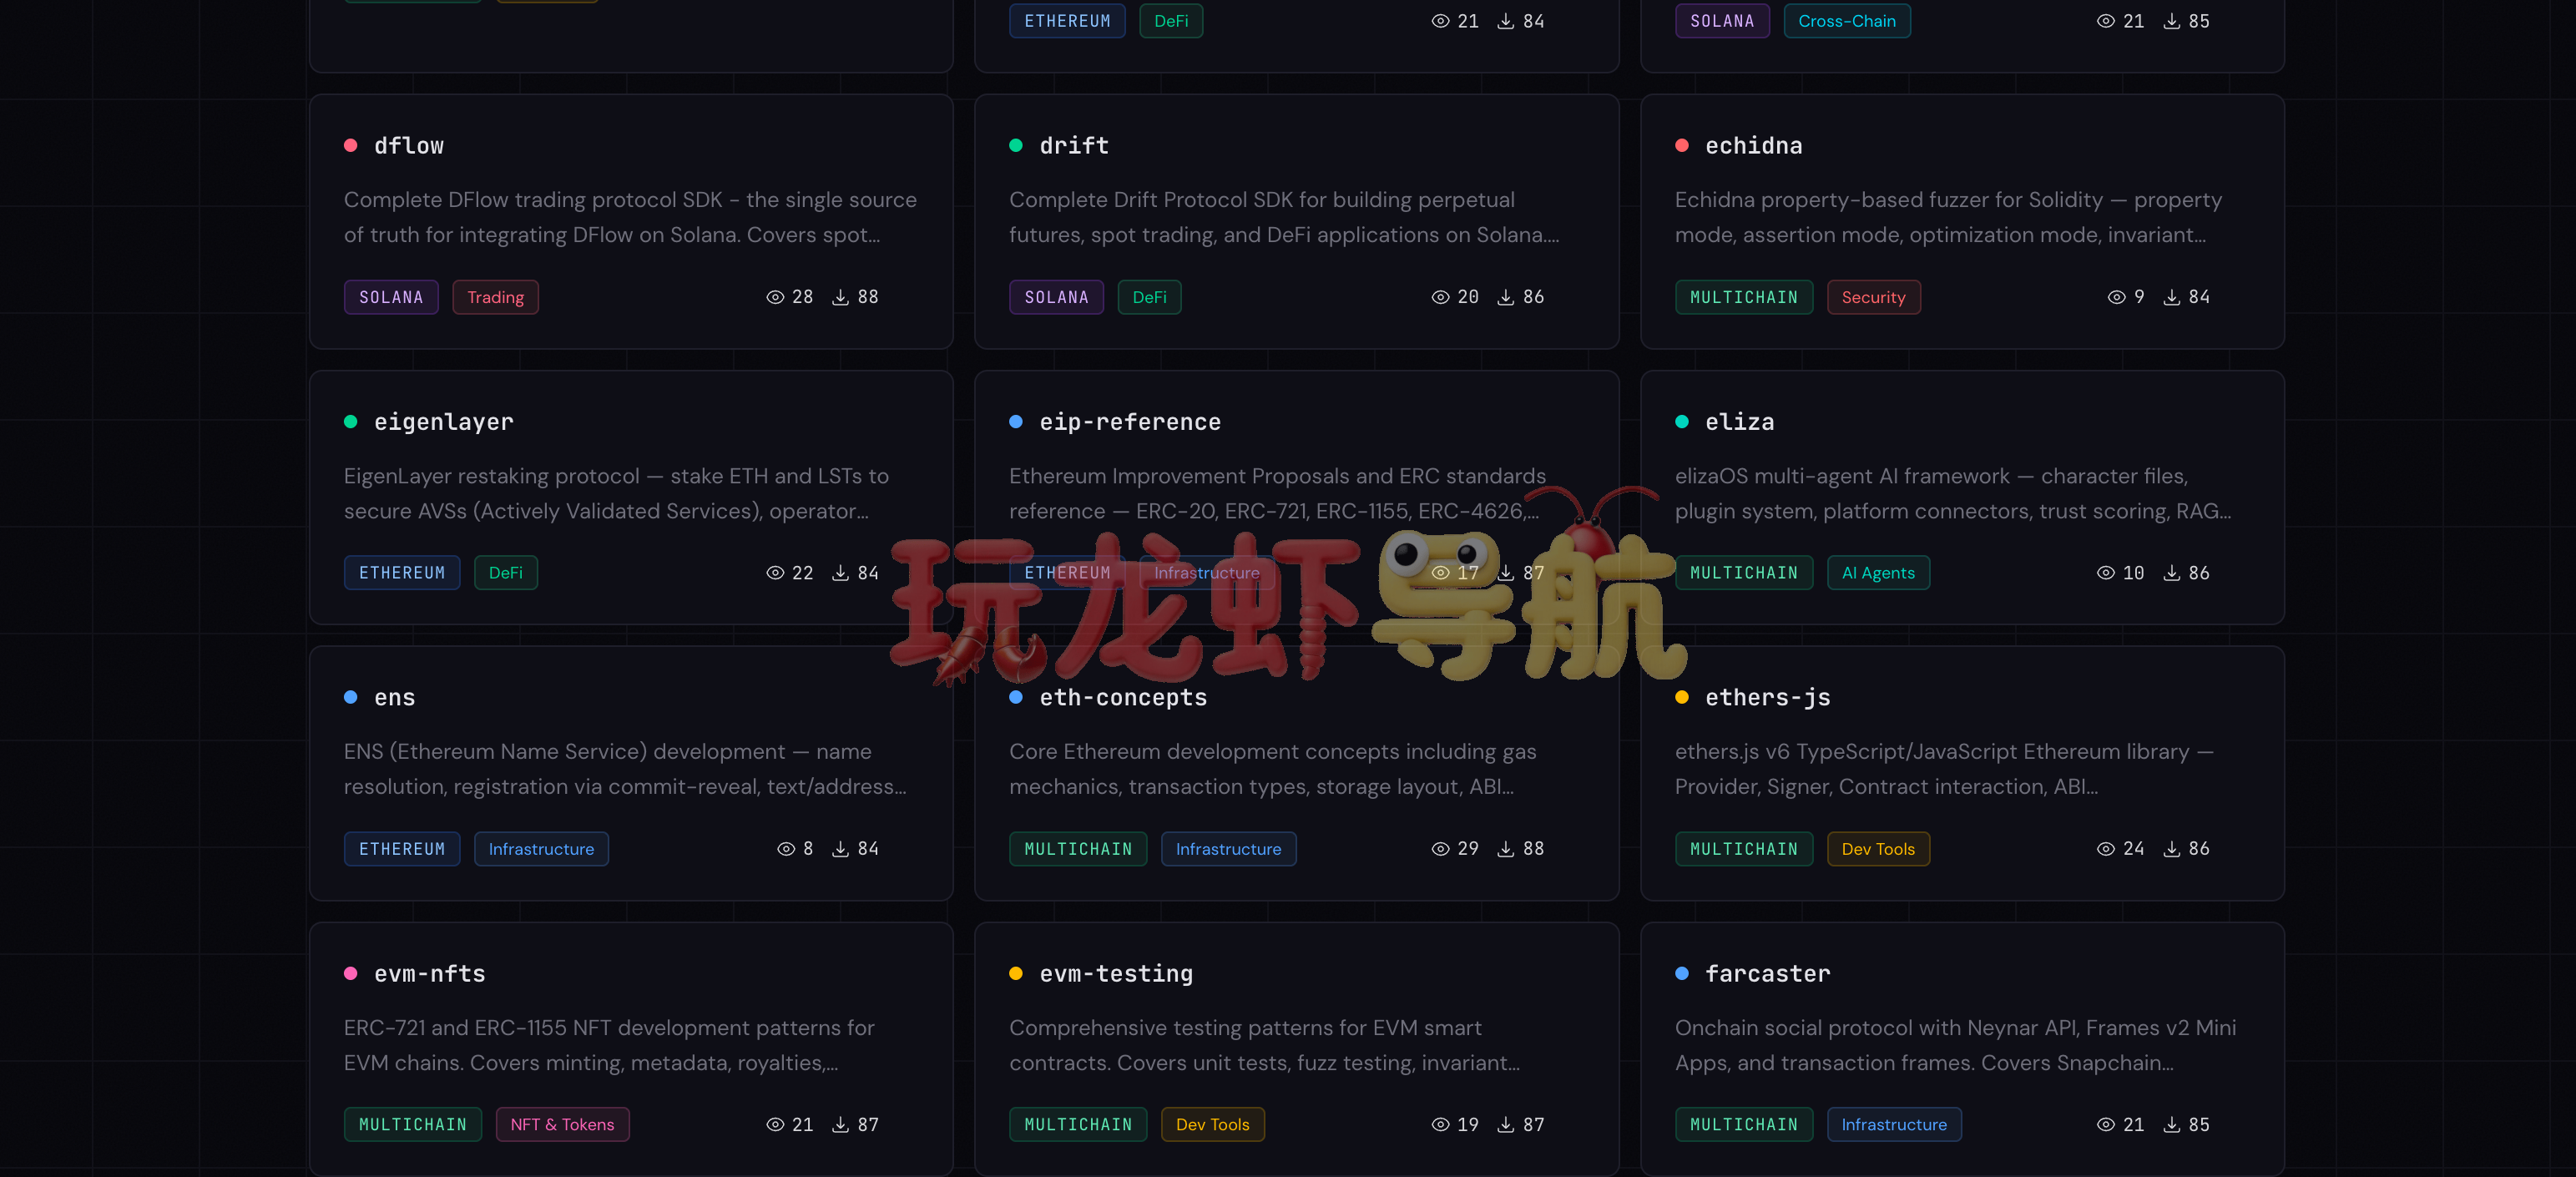Click the MULTICHAIN tag on evm-nfts card

[x=412, y=1125]
